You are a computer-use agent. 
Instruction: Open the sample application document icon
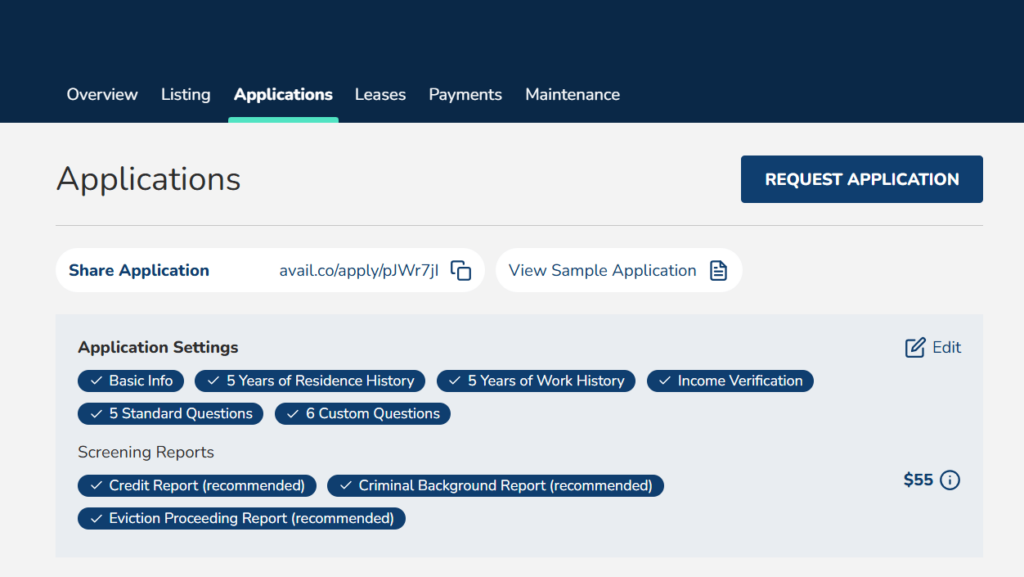(x=718, y=269)
